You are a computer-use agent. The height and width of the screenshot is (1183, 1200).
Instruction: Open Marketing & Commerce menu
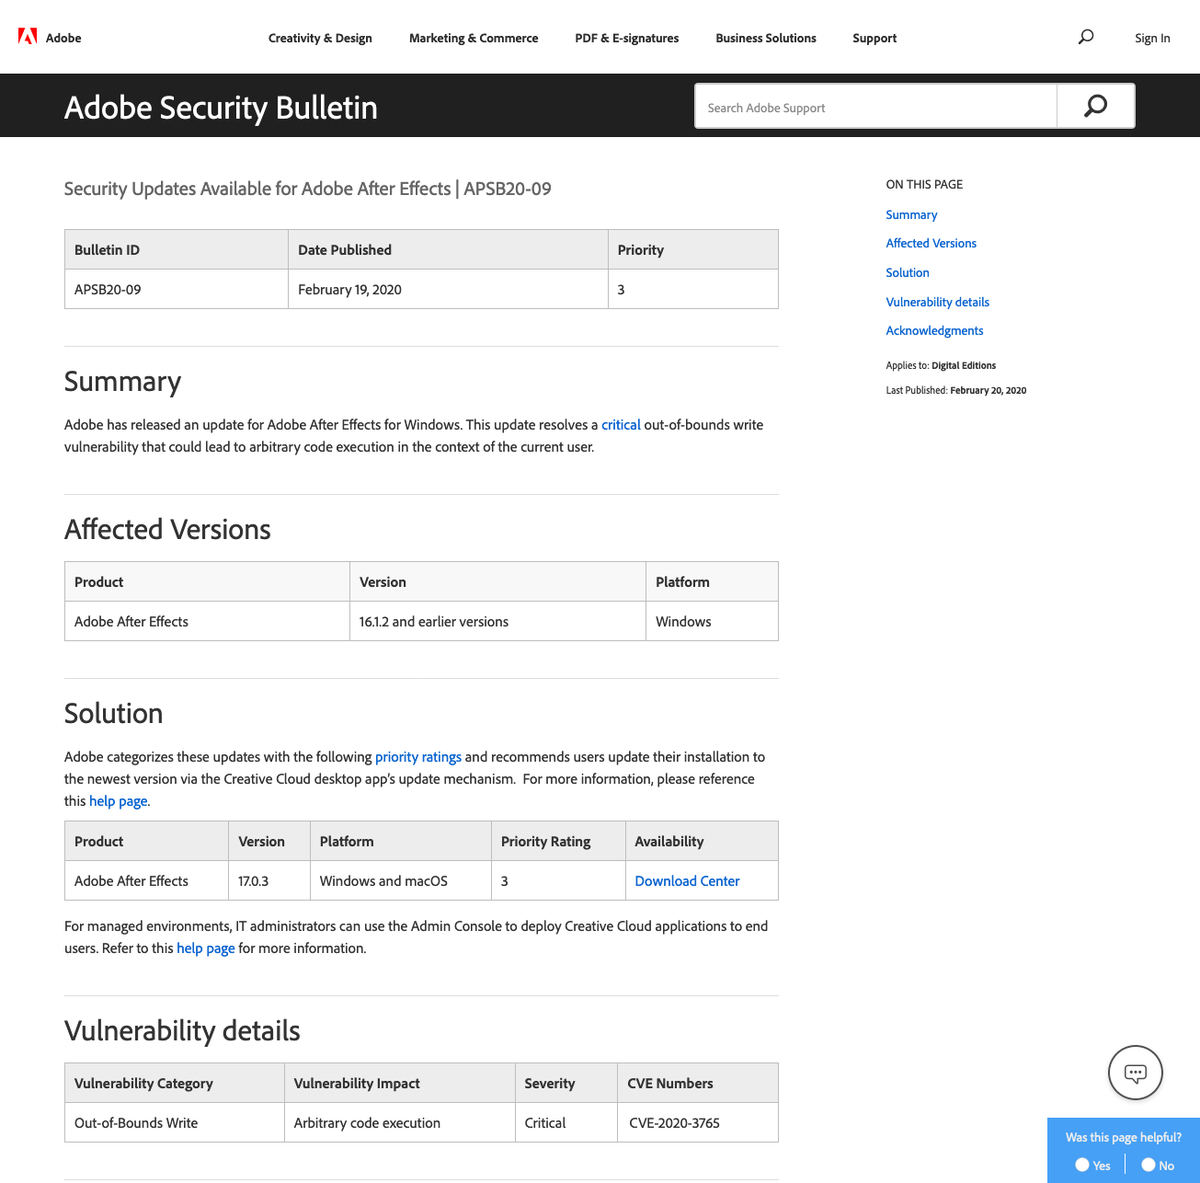pyautogui.click(x=473, y=38)
